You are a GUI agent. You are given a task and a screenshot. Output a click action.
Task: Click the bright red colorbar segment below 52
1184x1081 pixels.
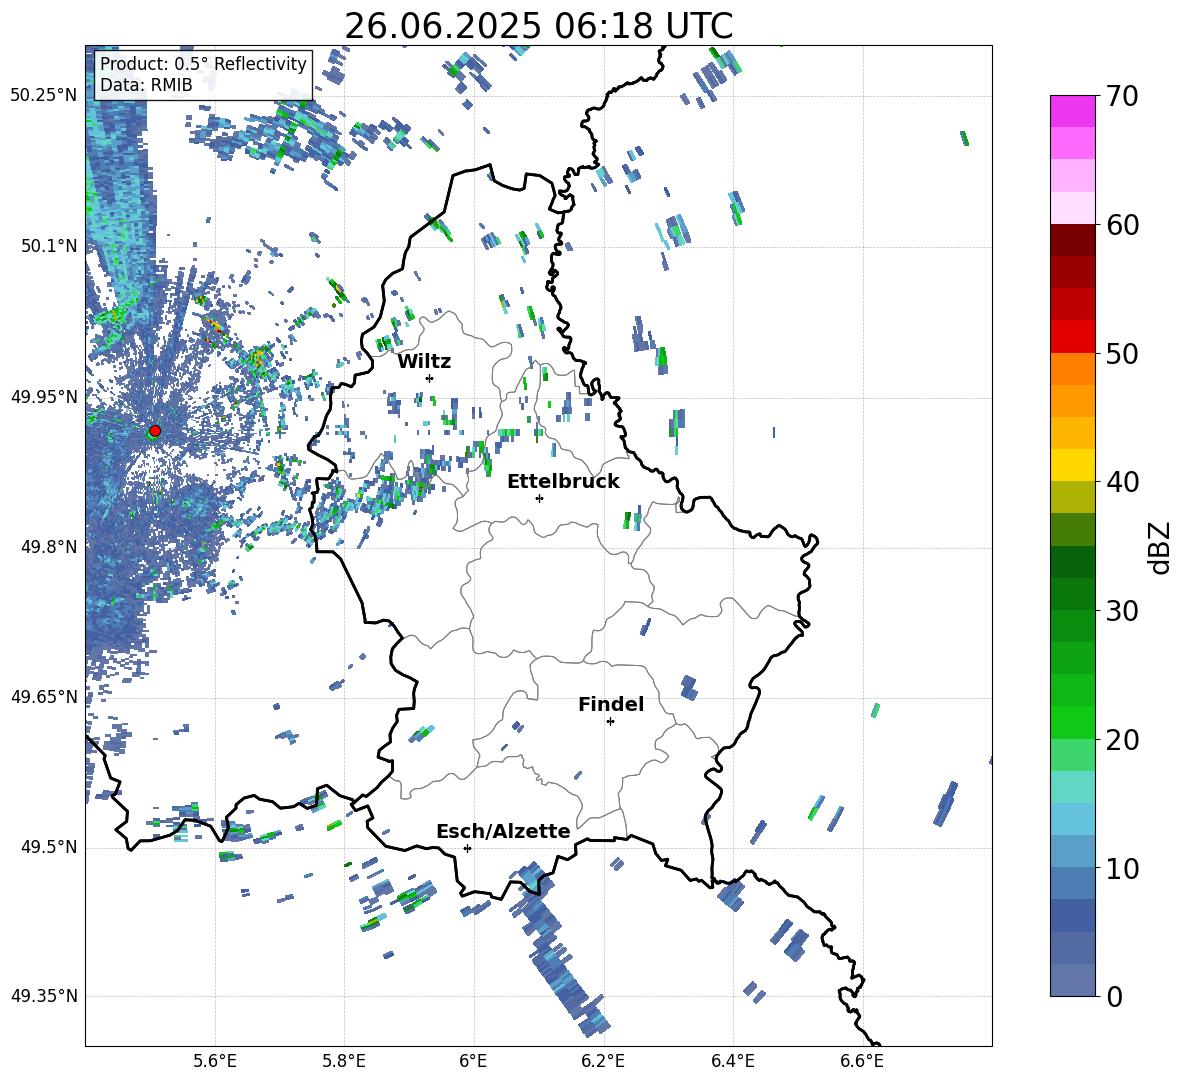click(1072, 337)
